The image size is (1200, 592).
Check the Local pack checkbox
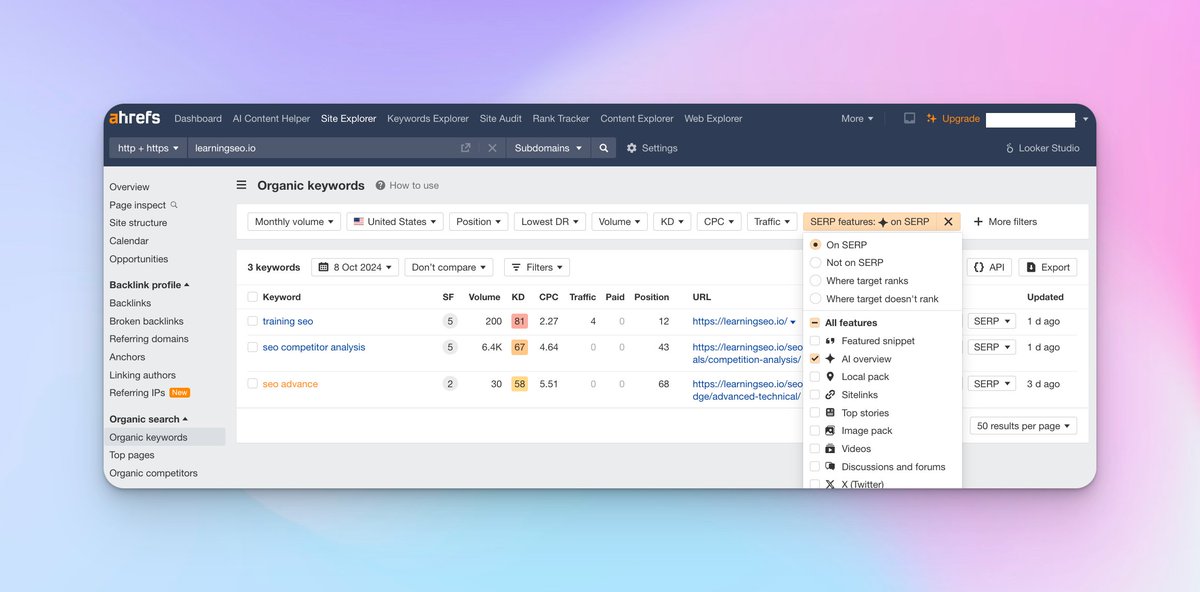(815, 377)
